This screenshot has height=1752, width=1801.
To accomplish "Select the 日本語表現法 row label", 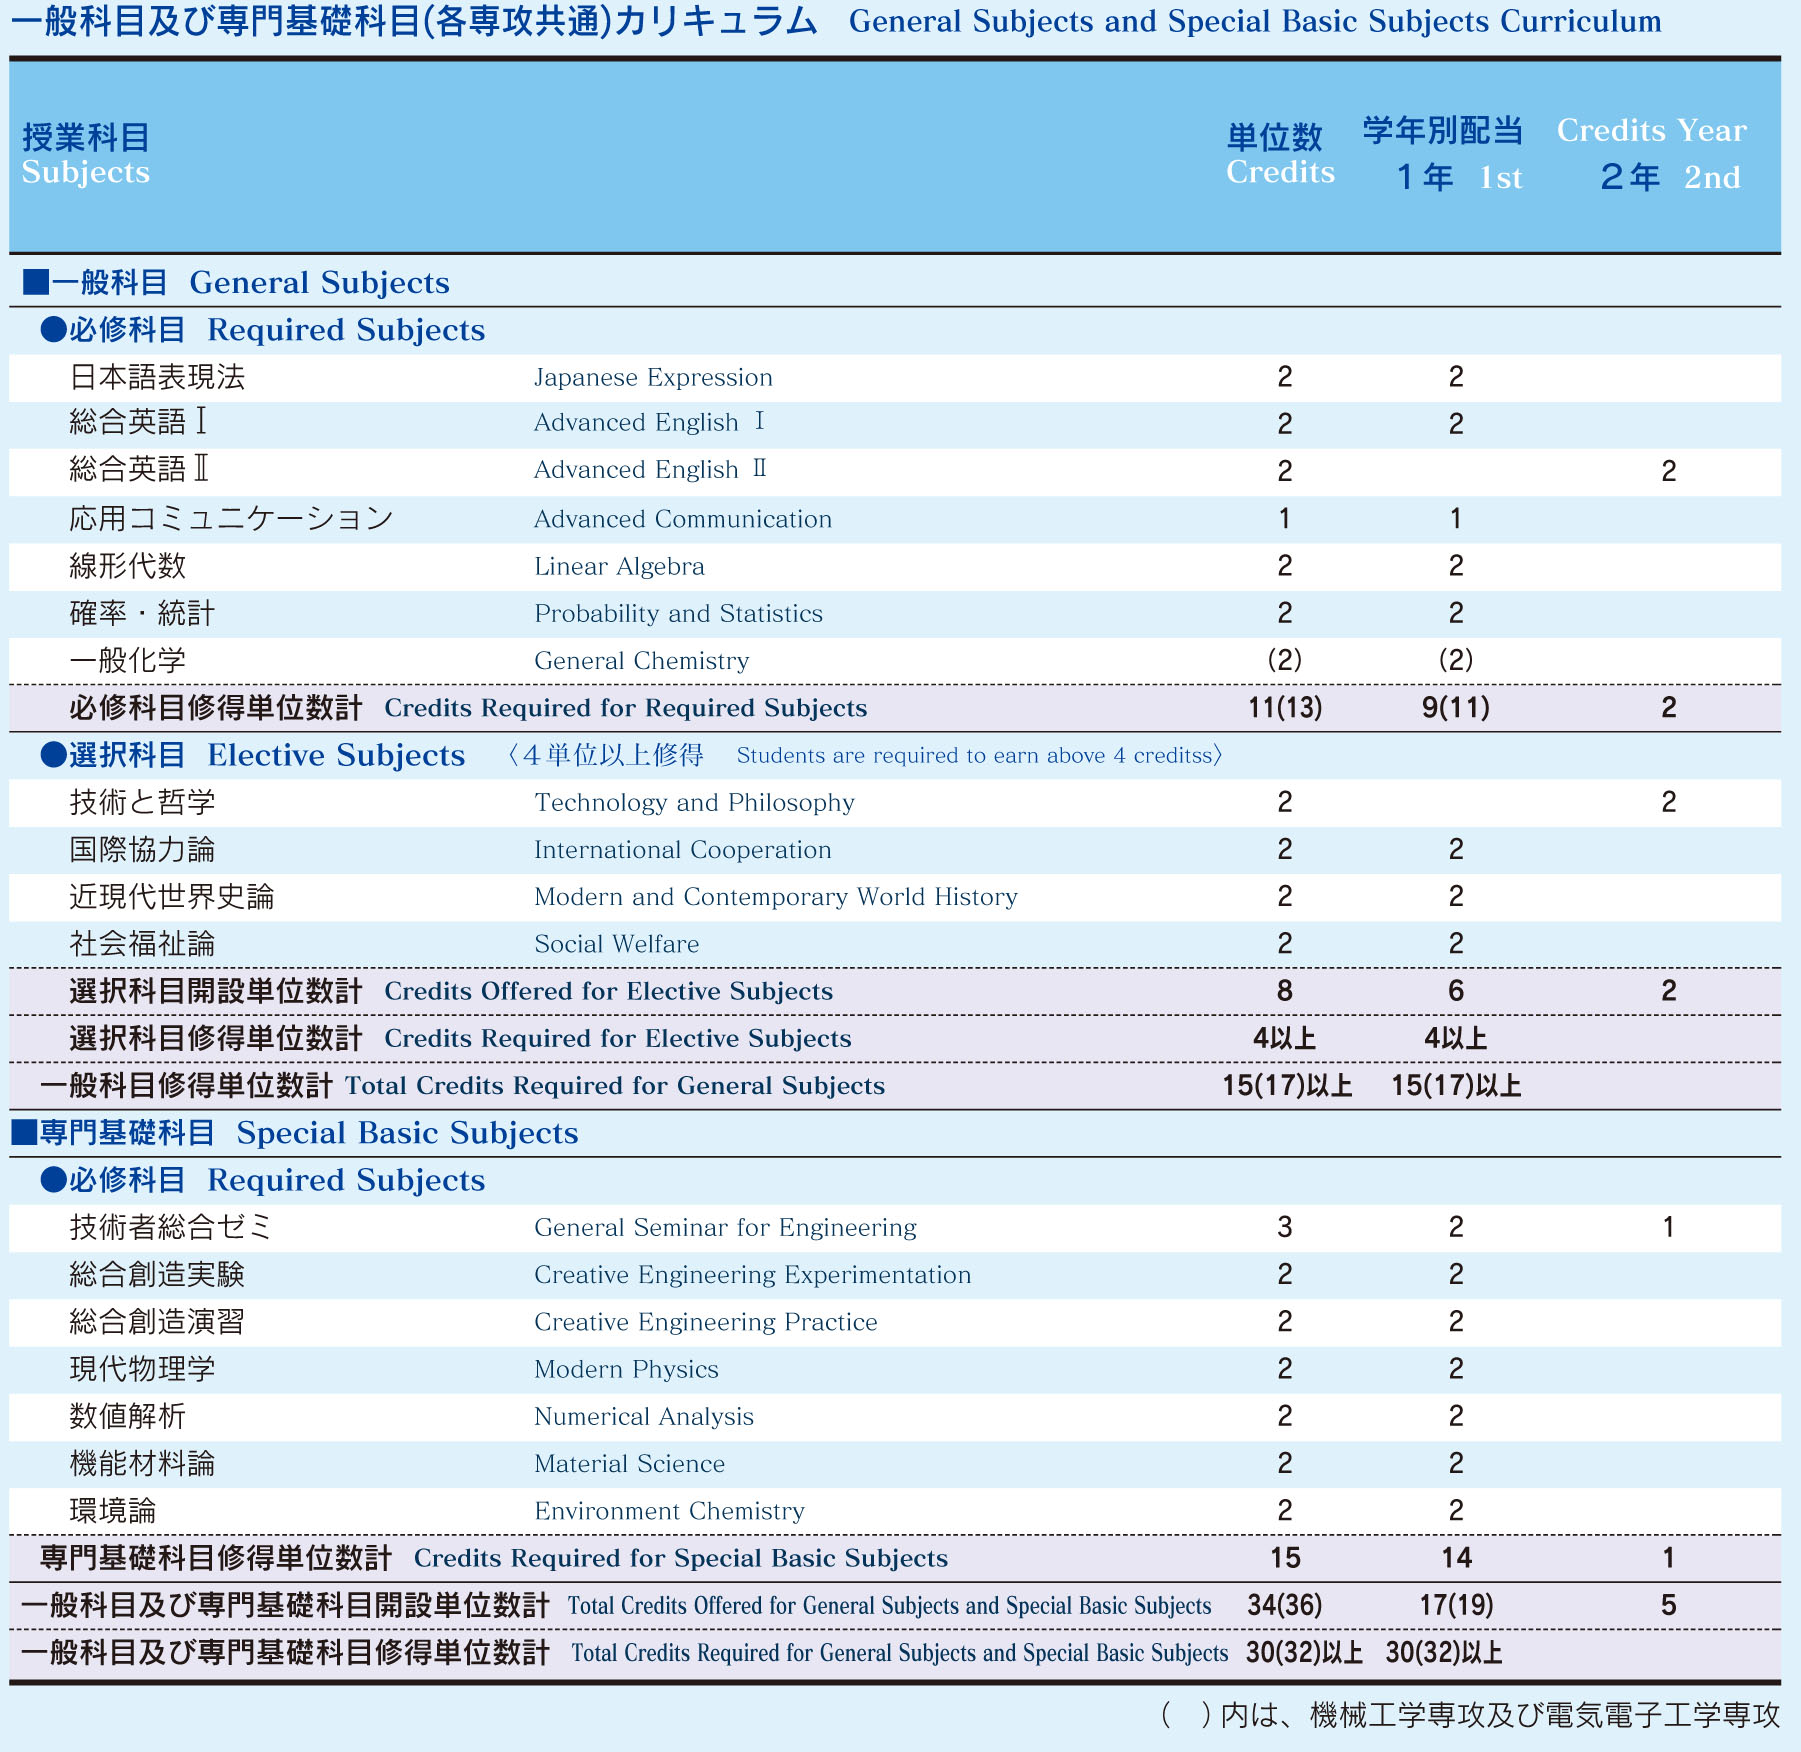I will 157,377.
